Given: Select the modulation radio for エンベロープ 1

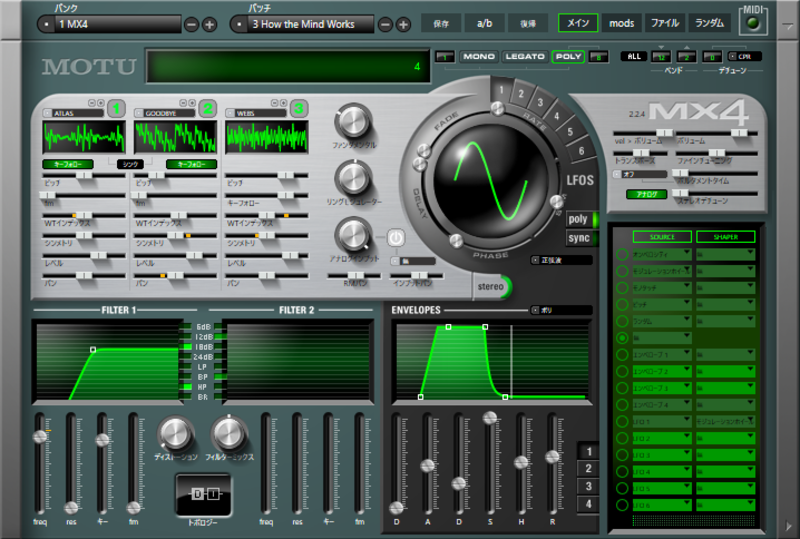Looking at the screenshot, I should click(x=622, y=355).
